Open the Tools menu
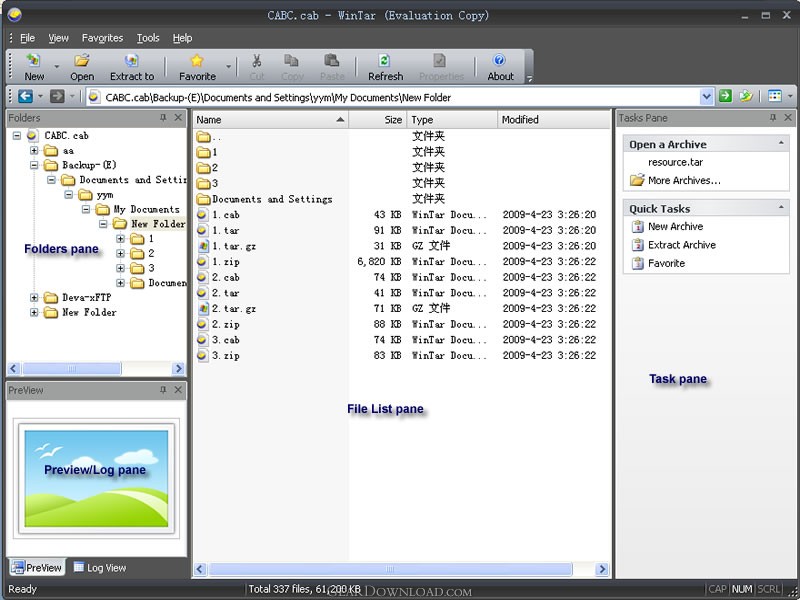 (148, 38)
